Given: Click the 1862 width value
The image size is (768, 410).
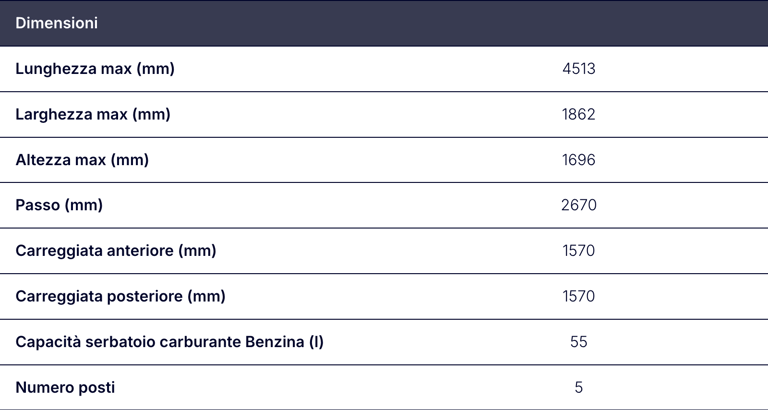Looking at the screenshot, I should coord(578,115).
